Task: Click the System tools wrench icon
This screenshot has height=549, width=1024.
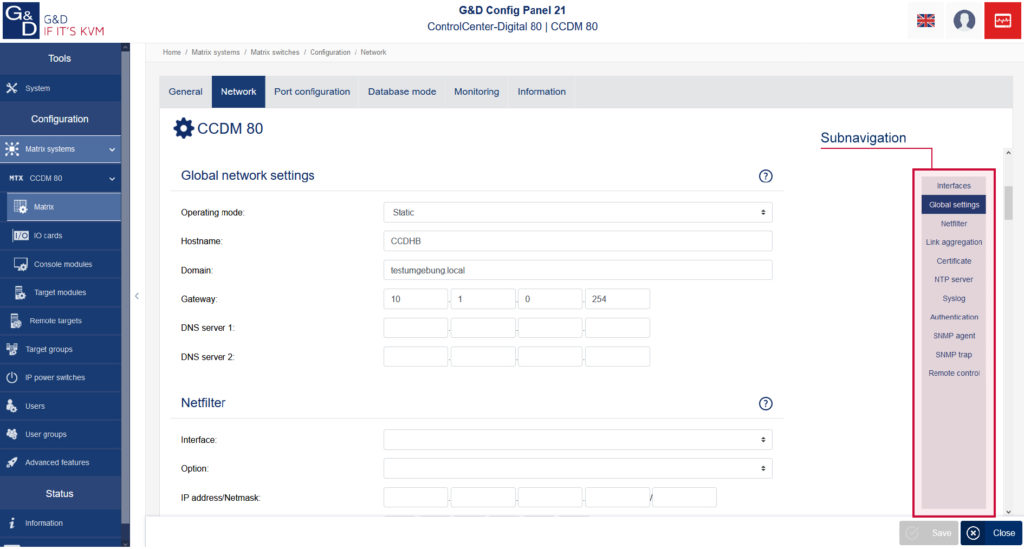Action: (x=12, y=88)
